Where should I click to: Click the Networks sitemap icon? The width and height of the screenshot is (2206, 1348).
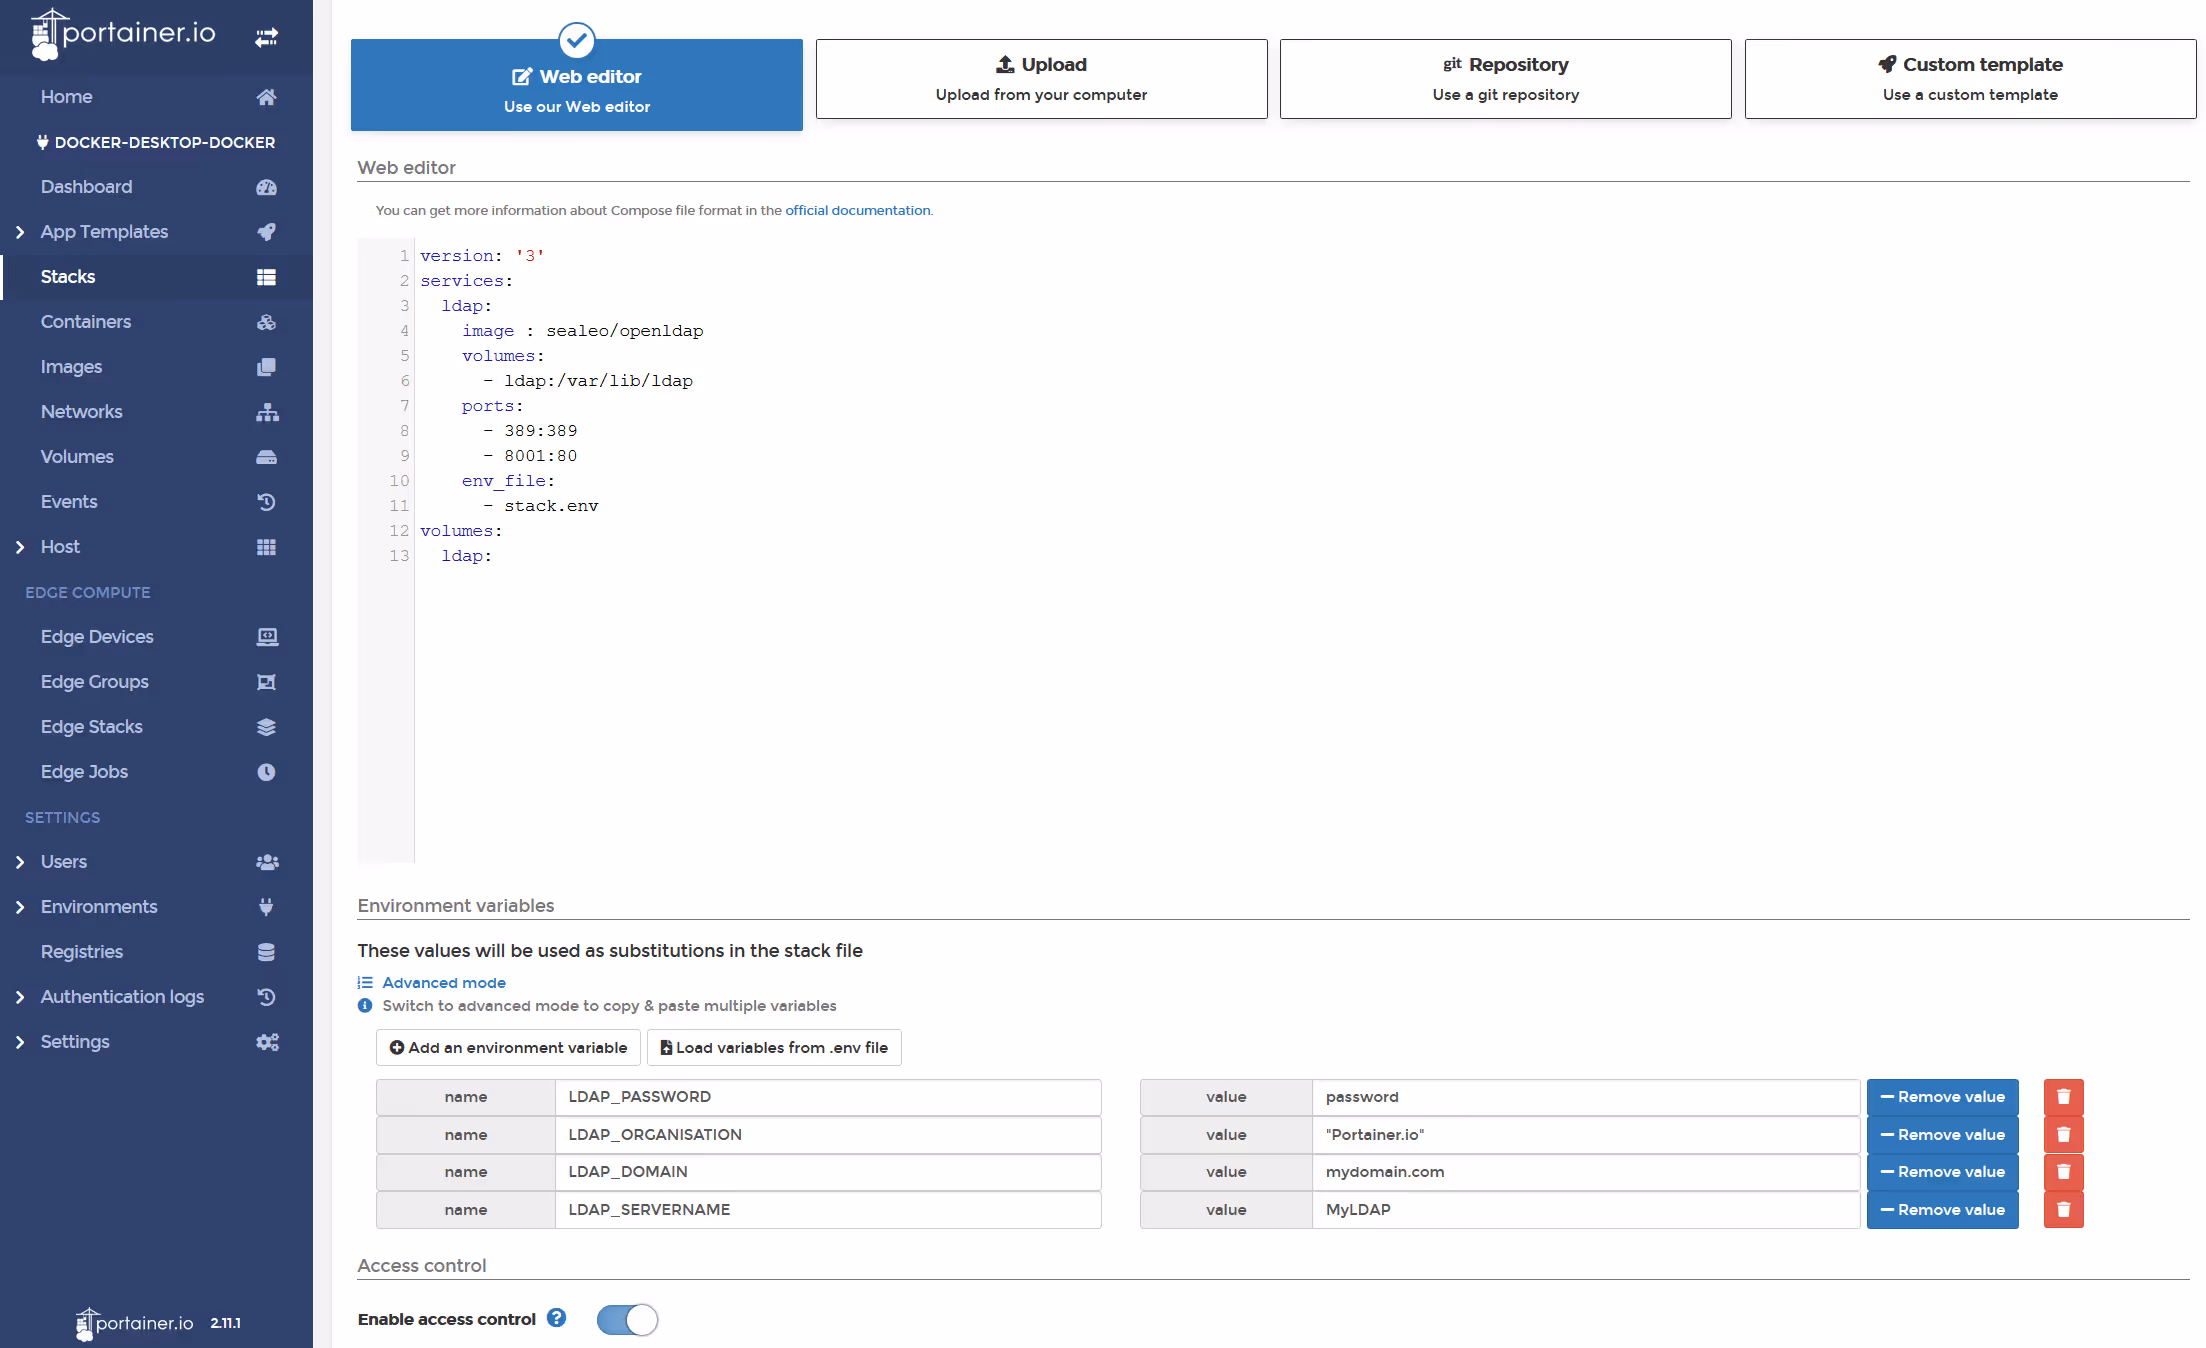(x=266, y=412)
